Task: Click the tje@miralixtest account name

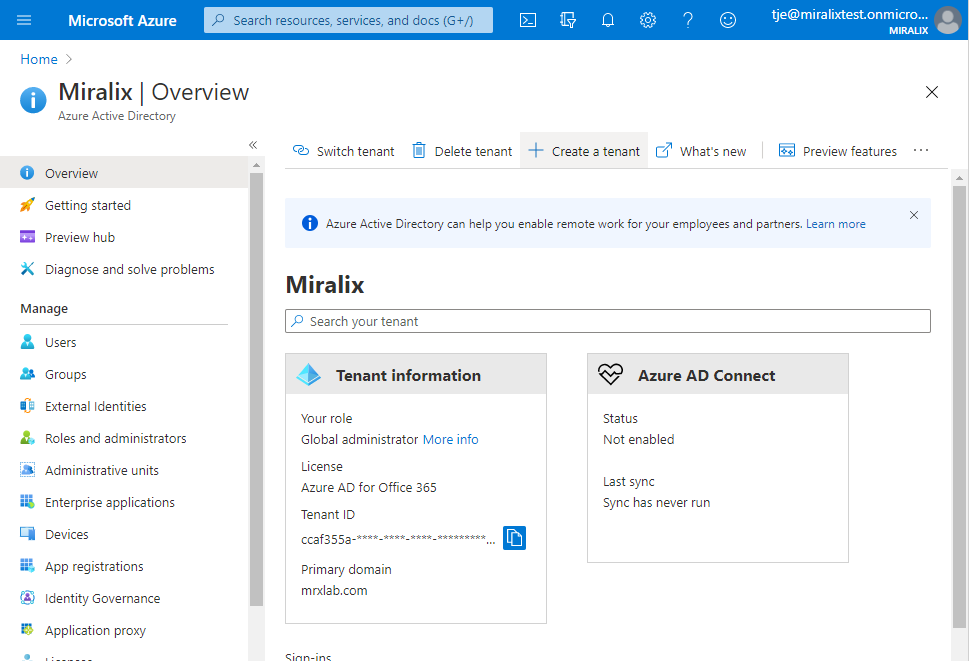Action: (x=850, y=14)
